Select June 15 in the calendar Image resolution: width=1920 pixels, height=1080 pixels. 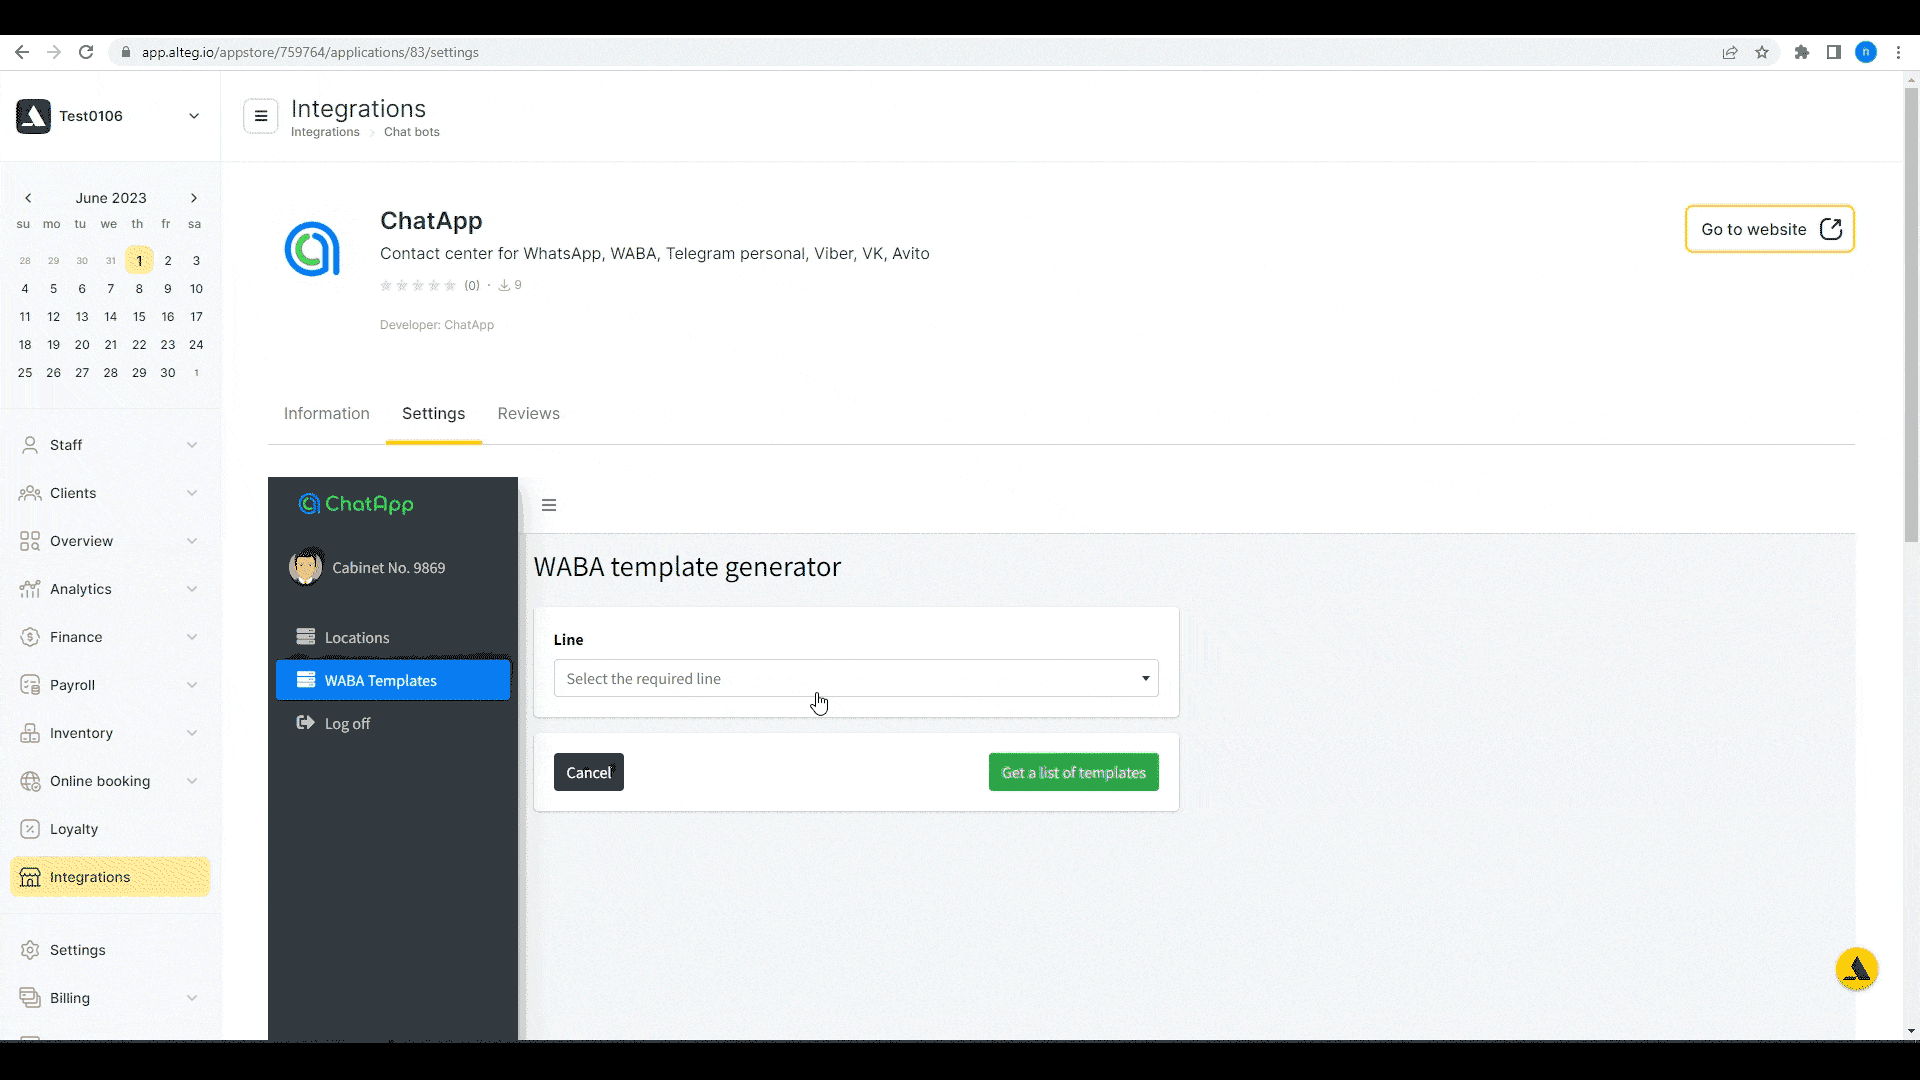[x=139, y=317]
